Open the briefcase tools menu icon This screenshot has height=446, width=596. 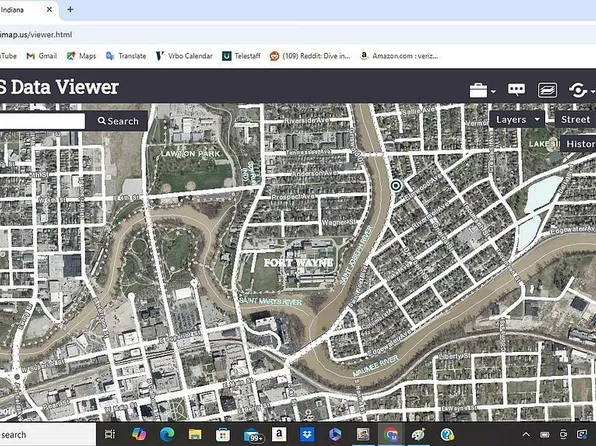pos(478,90)
